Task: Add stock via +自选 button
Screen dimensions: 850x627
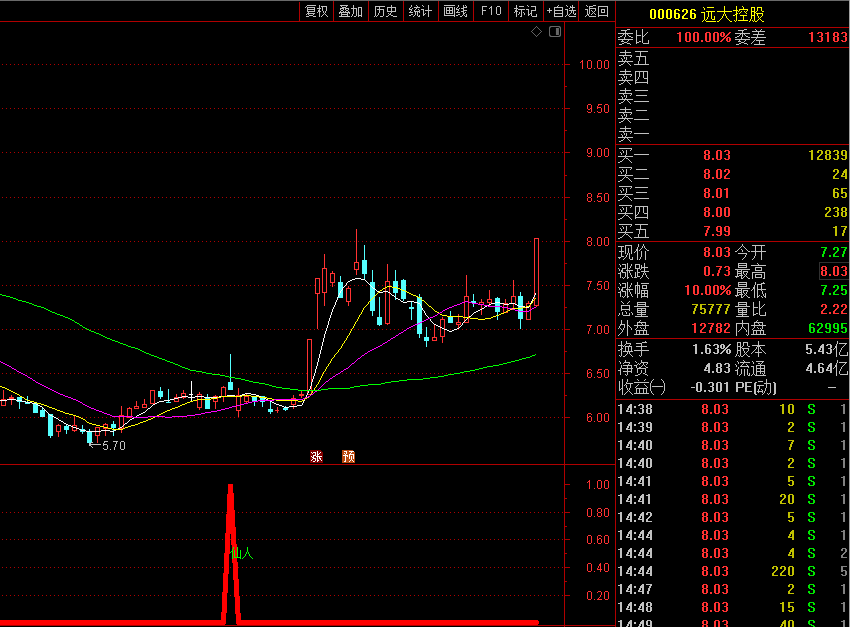Action: [561, 11]
